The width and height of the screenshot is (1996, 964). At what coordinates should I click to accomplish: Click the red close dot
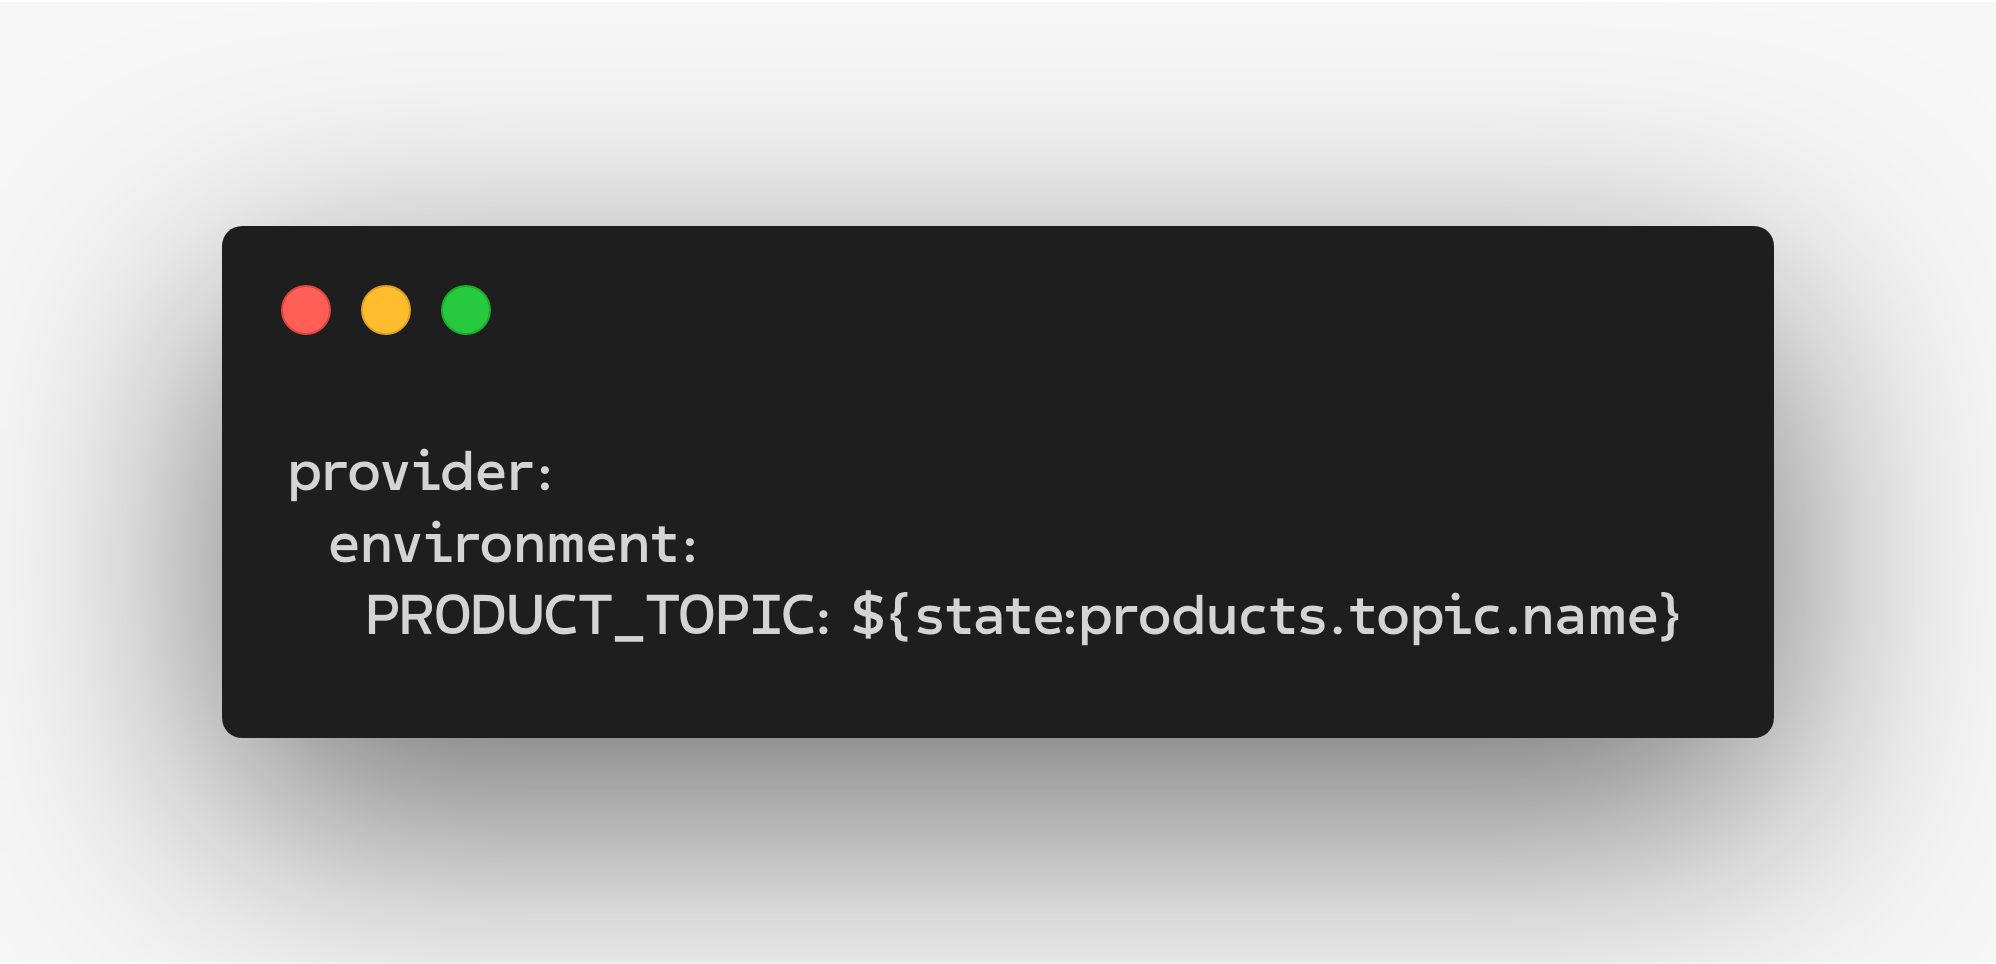(306, 310)
